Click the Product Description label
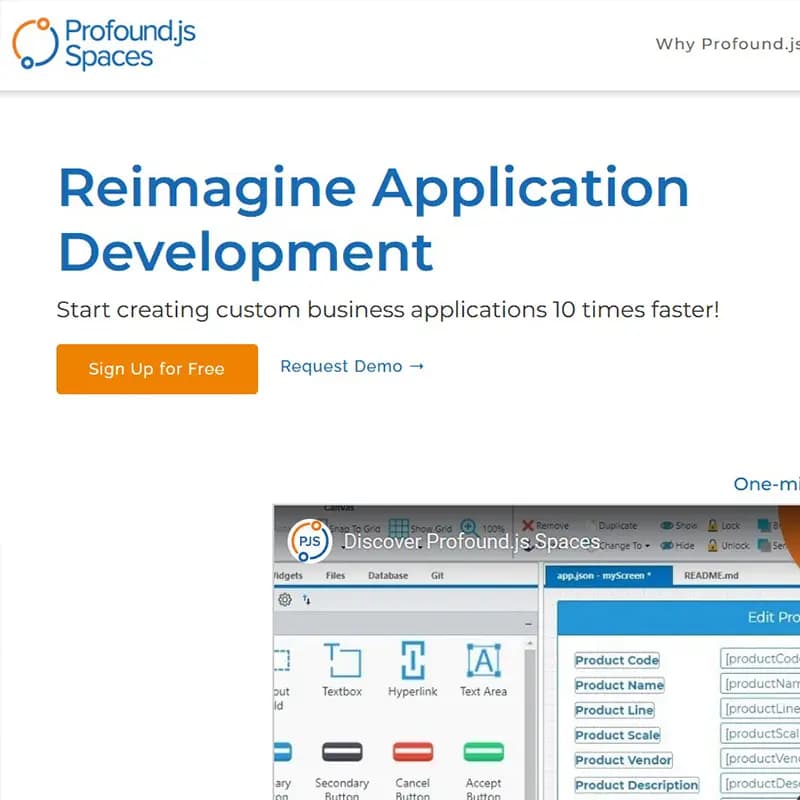The height and width of the screenshot is (800, 800). click(637, 785)
